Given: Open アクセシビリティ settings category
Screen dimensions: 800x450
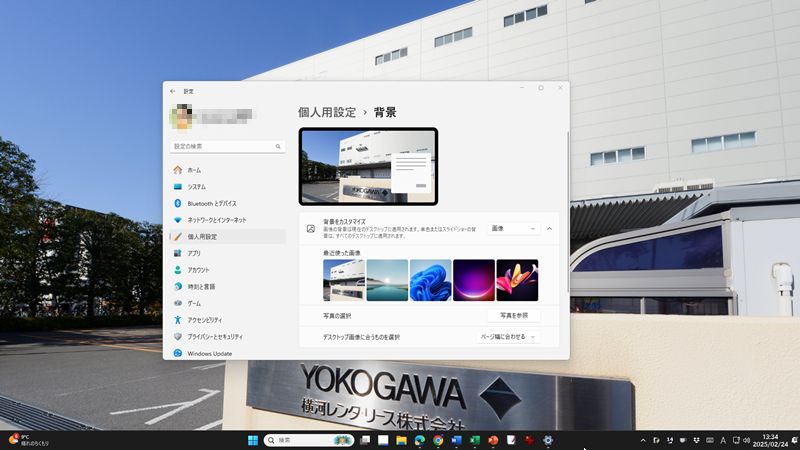Looking at the screenshot, I should (228, 320).
